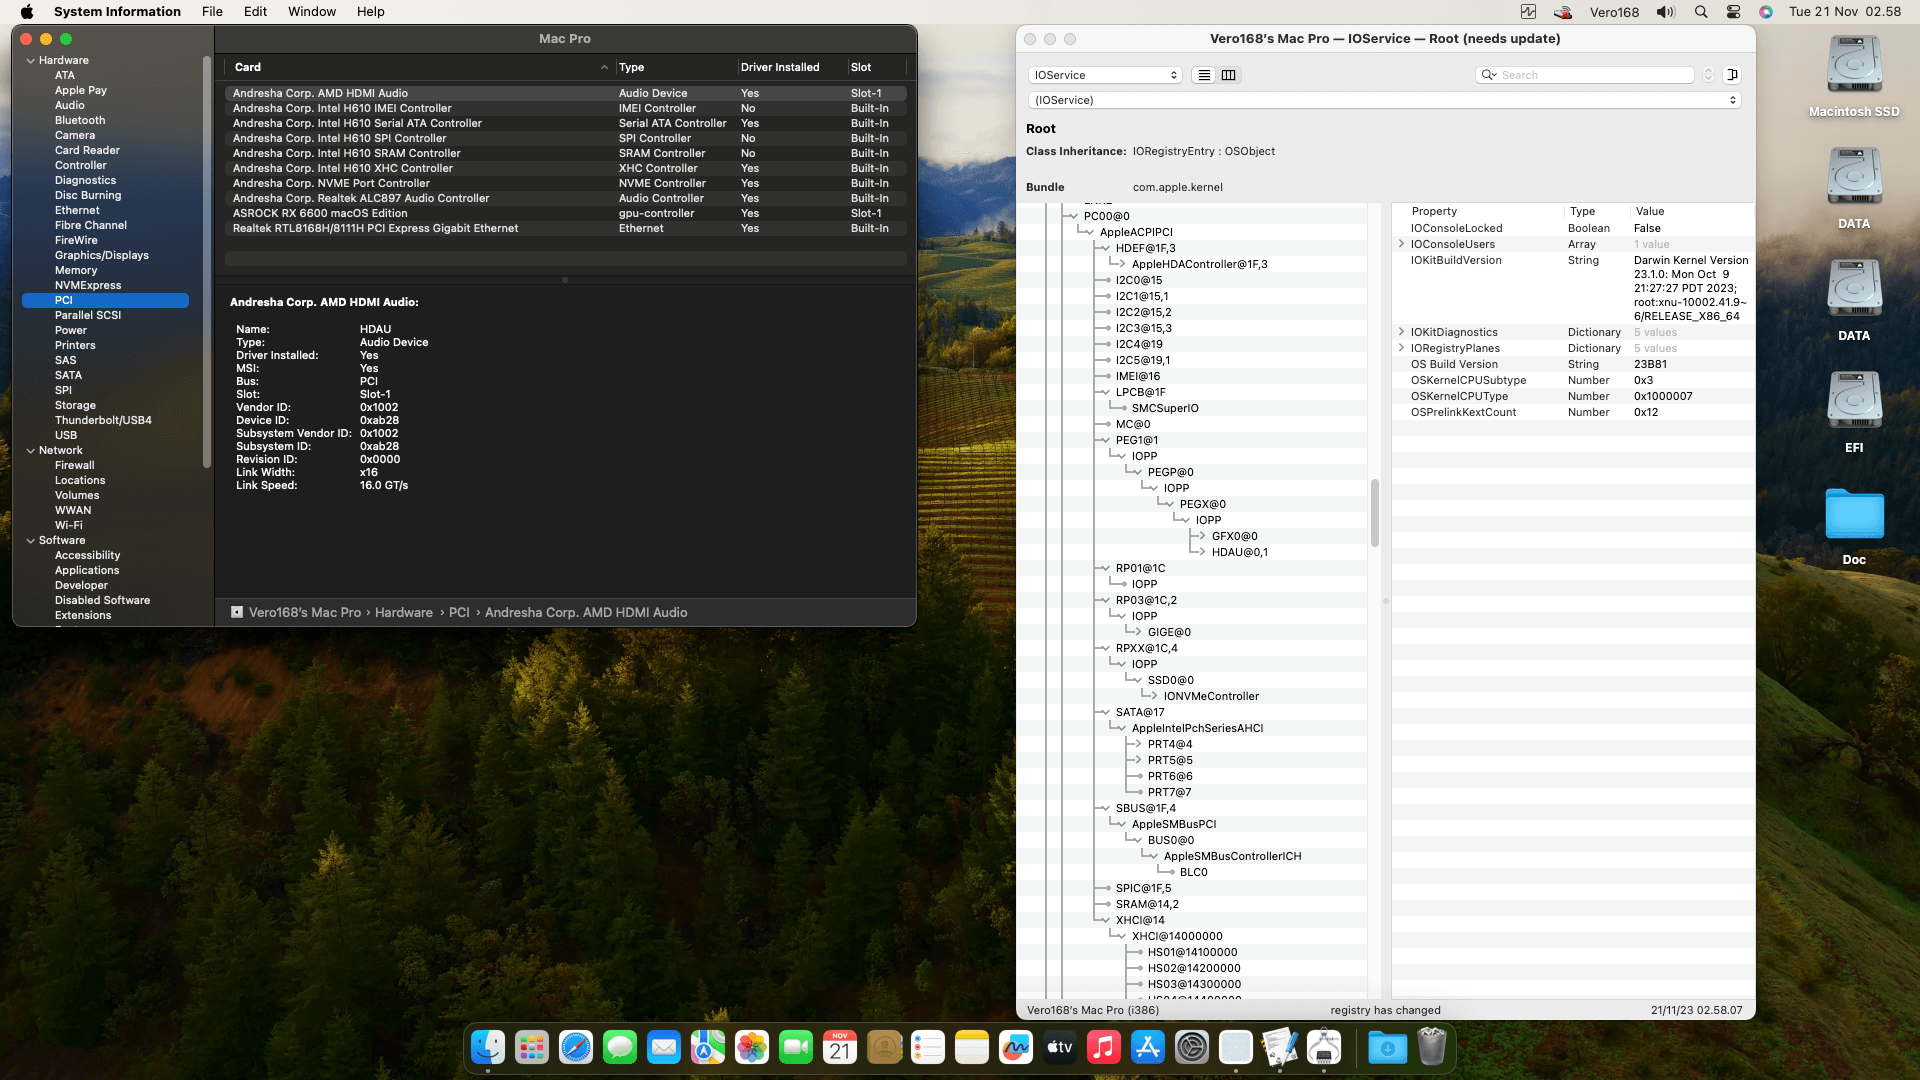
Task: Open the Macintosh SSD drive
Action: pyautogui.click(x=1853, y=66)
